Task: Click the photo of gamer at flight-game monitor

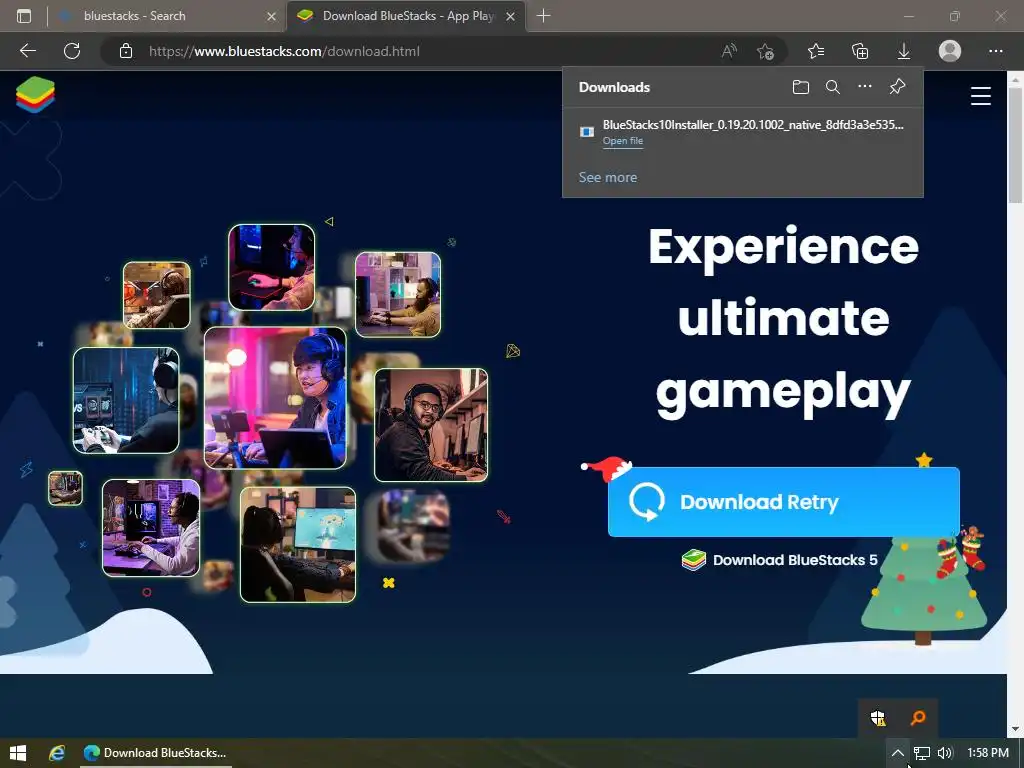Action: coord(298,545)
